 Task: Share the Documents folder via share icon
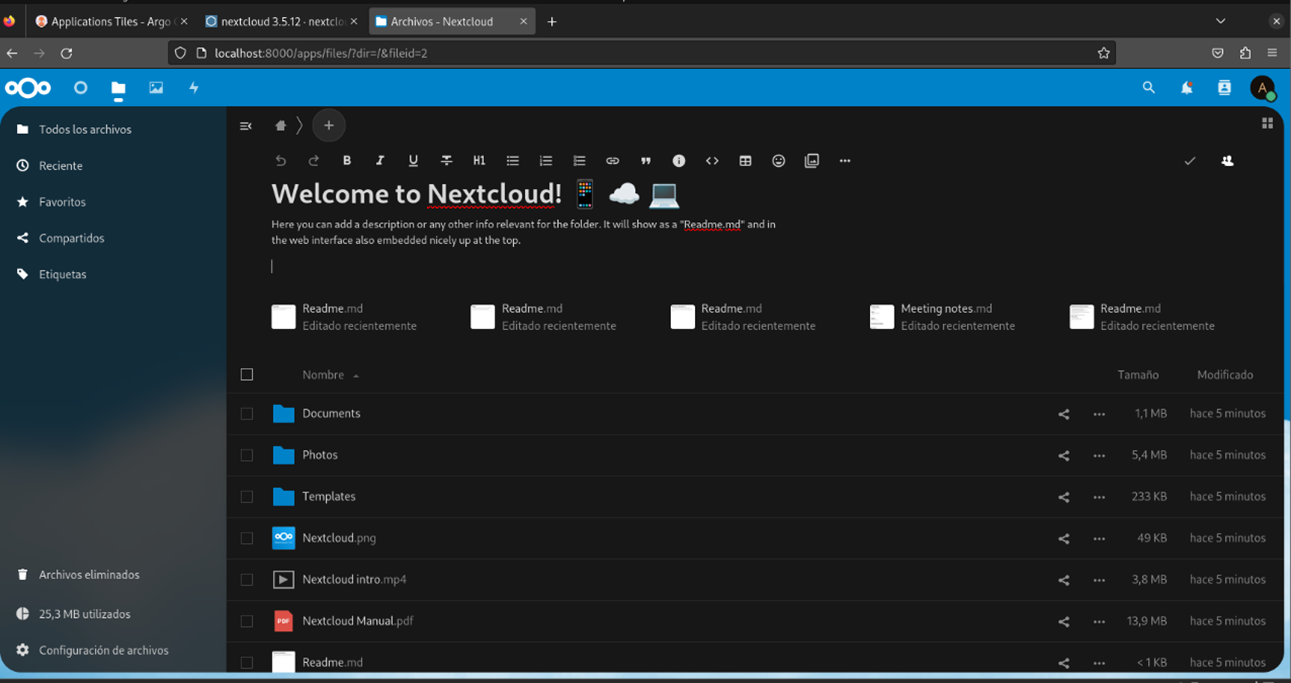pyautogui.click(x=1063, y=414)
